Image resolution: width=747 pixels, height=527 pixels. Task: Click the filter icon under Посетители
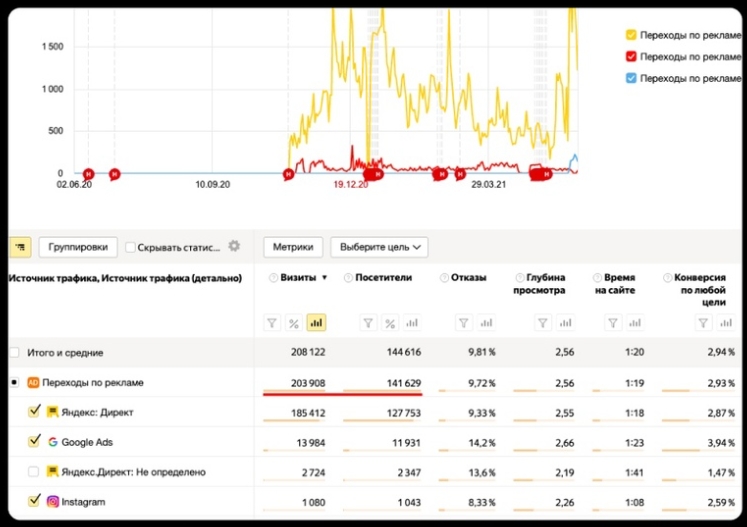click(368, 323)
